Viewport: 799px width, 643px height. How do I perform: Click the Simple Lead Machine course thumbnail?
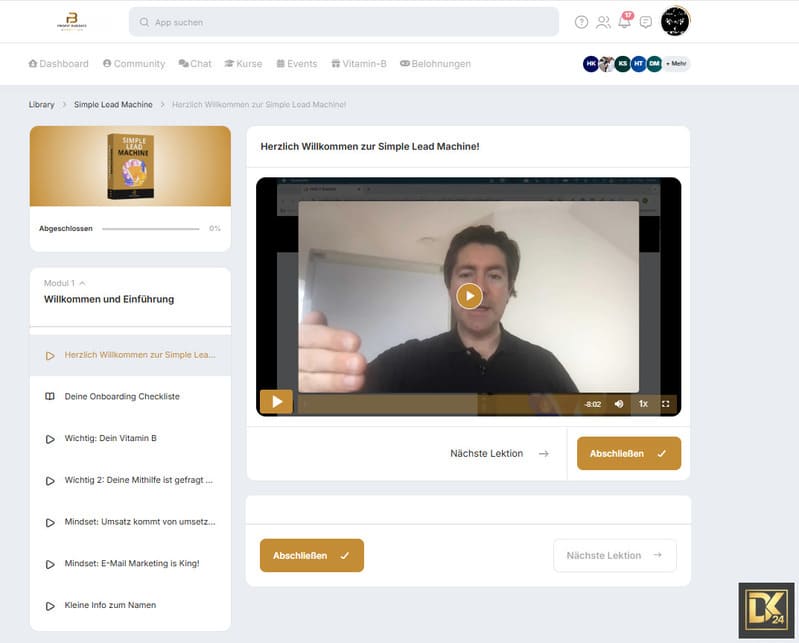130,166
